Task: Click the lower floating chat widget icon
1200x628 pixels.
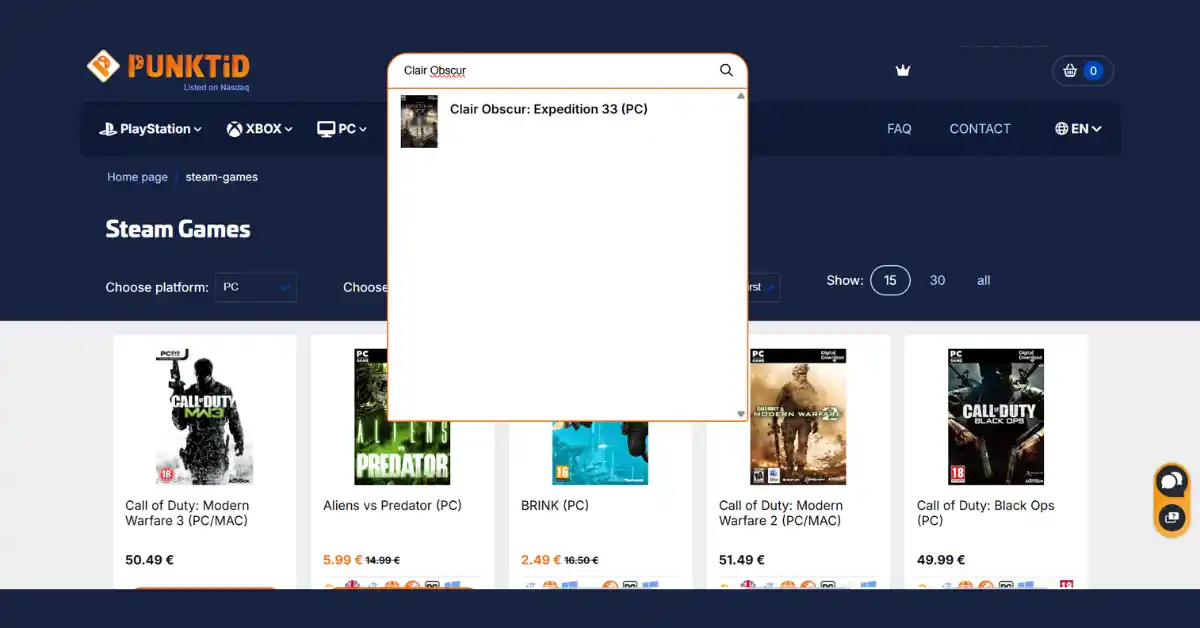Action: pos(1170,518)
